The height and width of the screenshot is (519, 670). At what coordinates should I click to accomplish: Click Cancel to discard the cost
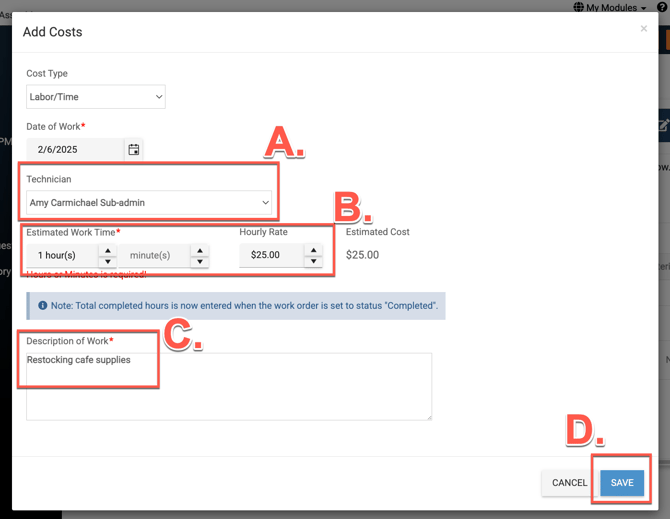pos(569,483)
